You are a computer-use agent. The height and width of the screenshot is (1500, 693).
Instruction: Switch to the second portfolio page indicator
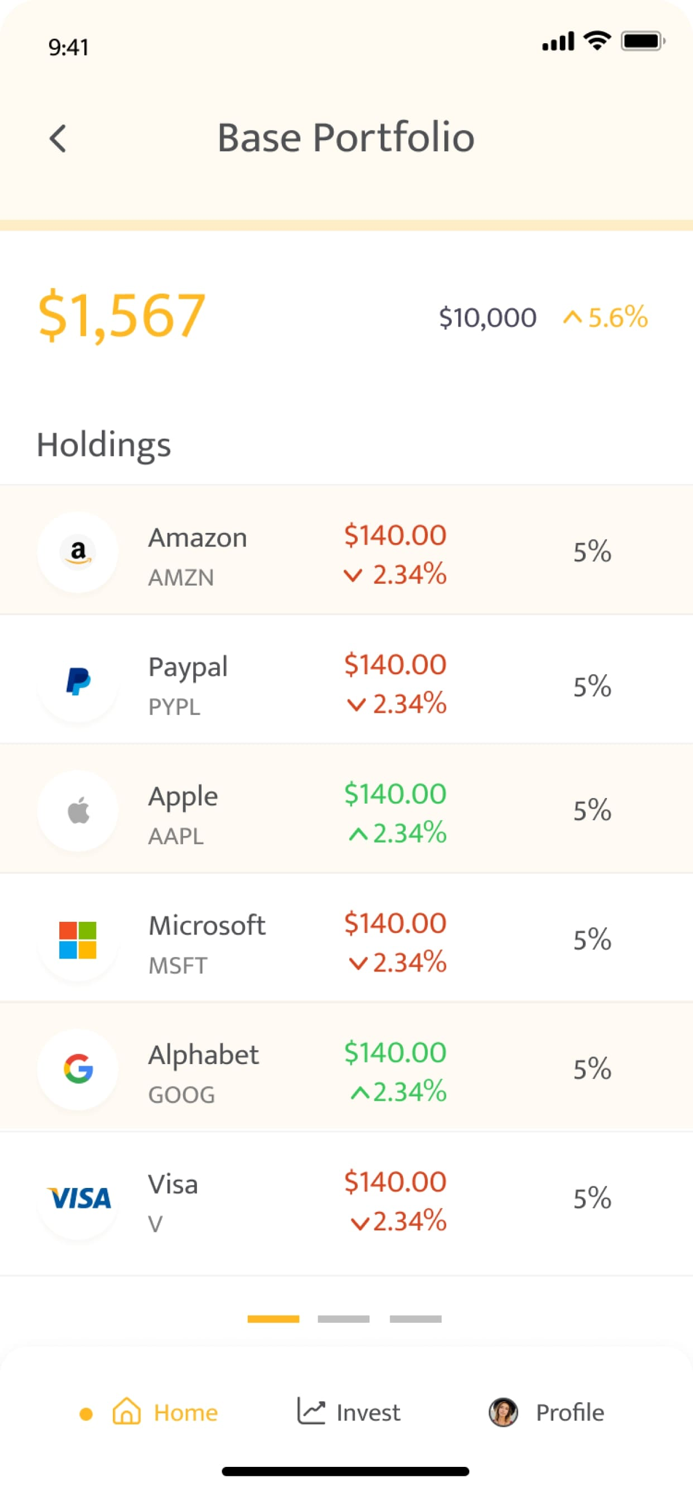coord(343,1318)
